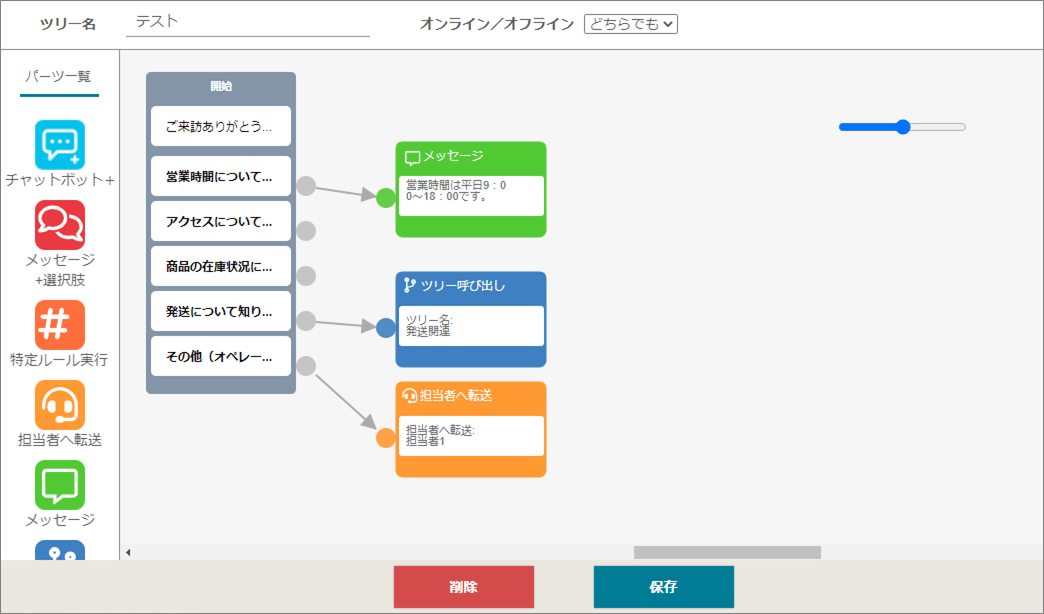Click the ツリー名: 発送関連 text box

click(x=471, y=326)
